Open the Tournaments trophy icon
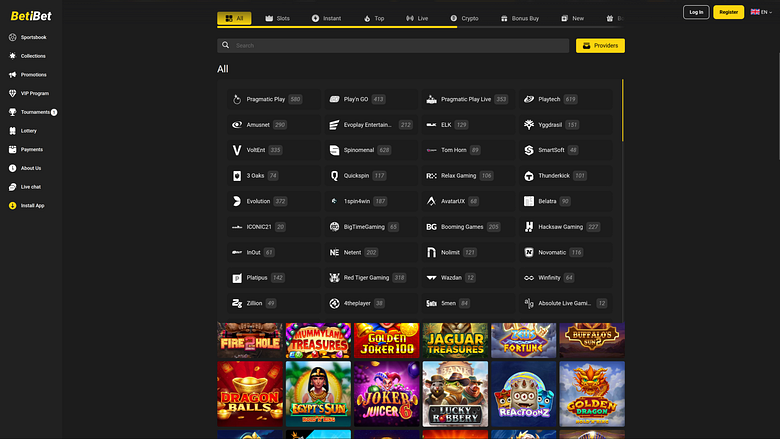 pyautogui.click(x=12, y=112)
